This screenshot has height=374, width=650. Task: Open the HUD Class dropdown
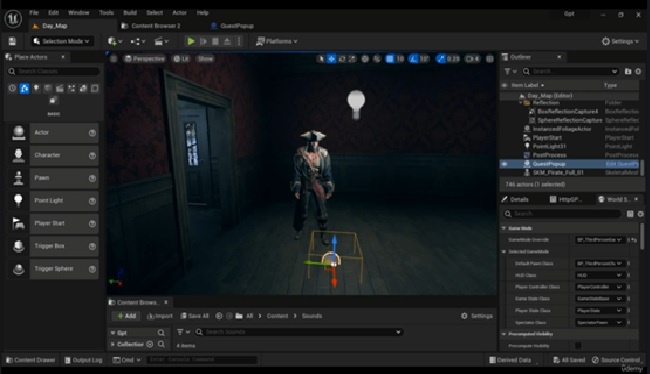599,275
